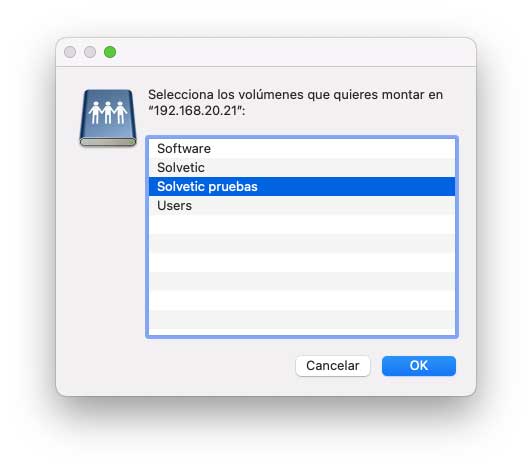Close the dialog with the leftmost gray button
Image resolution: width=532 pixels, height=470 pixels.
(70, 52)
